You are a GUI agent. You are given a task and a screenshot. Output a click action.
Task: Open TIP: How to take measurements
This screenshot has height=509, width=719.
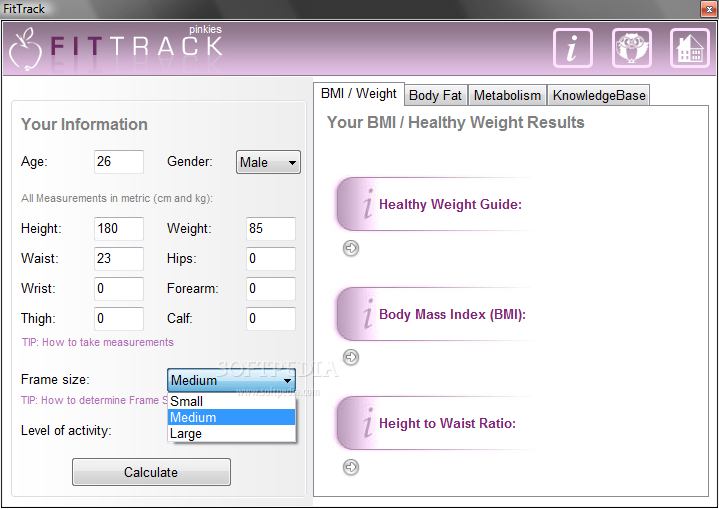pos(98,343)
